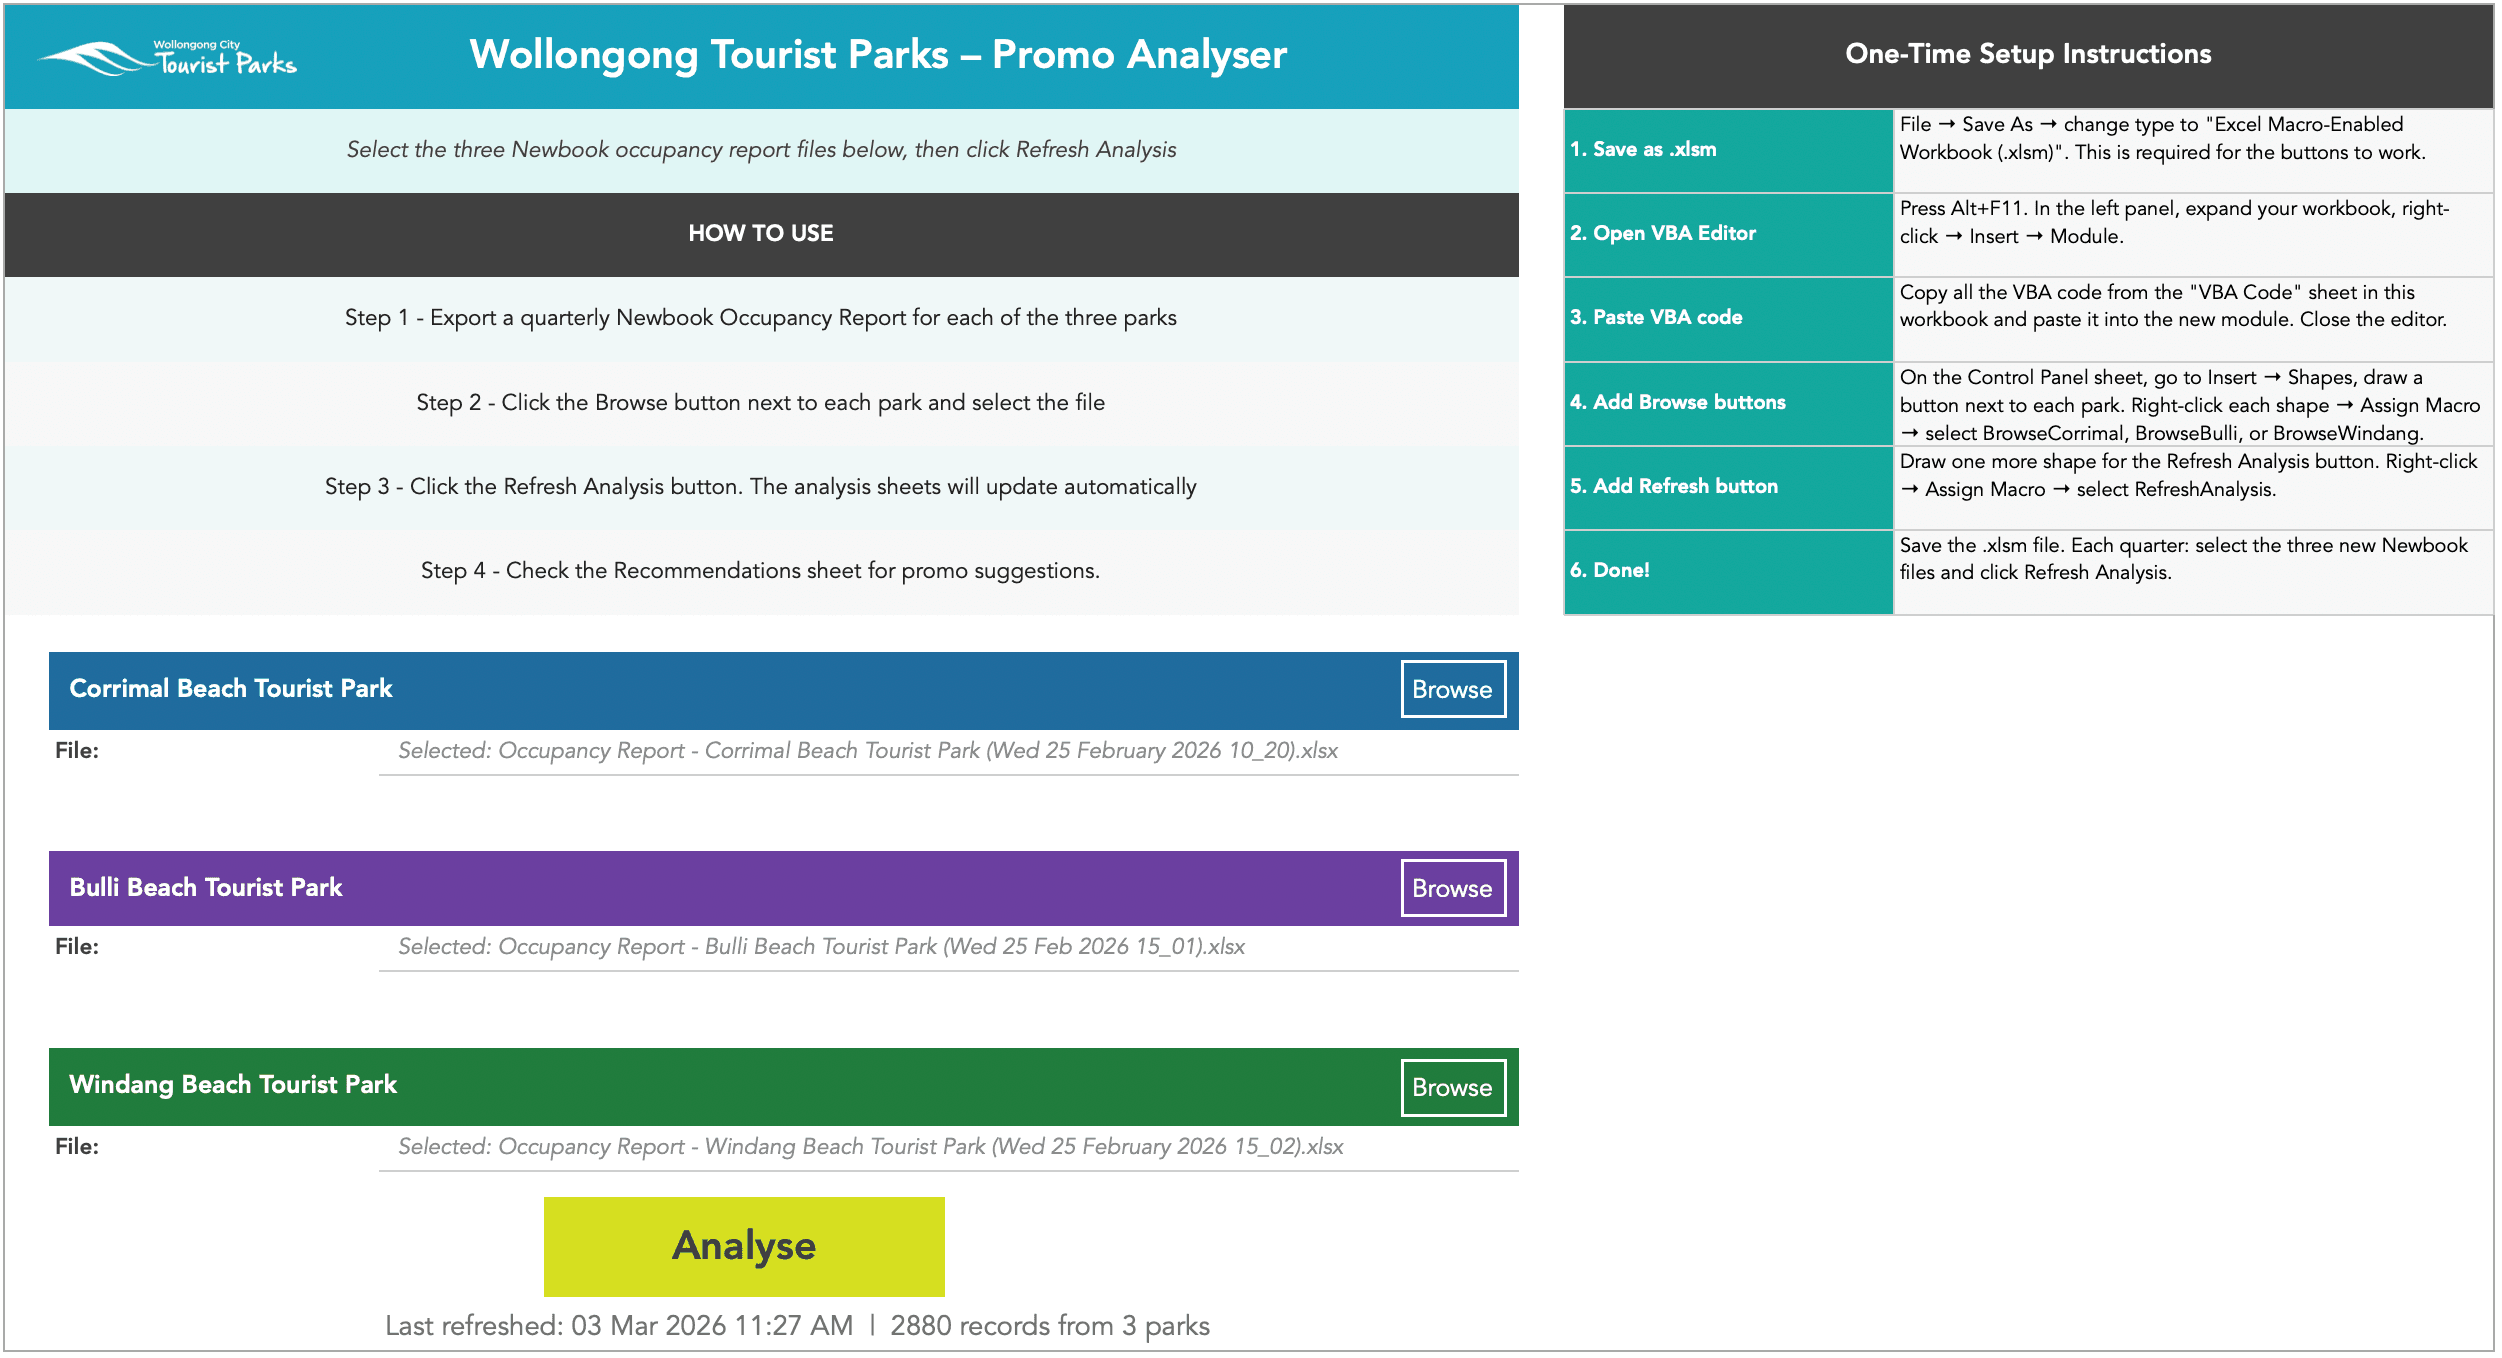Click the Wollongong City Tourist Parks logo
Viewport: 2502px width, 1358px height.
168,58
